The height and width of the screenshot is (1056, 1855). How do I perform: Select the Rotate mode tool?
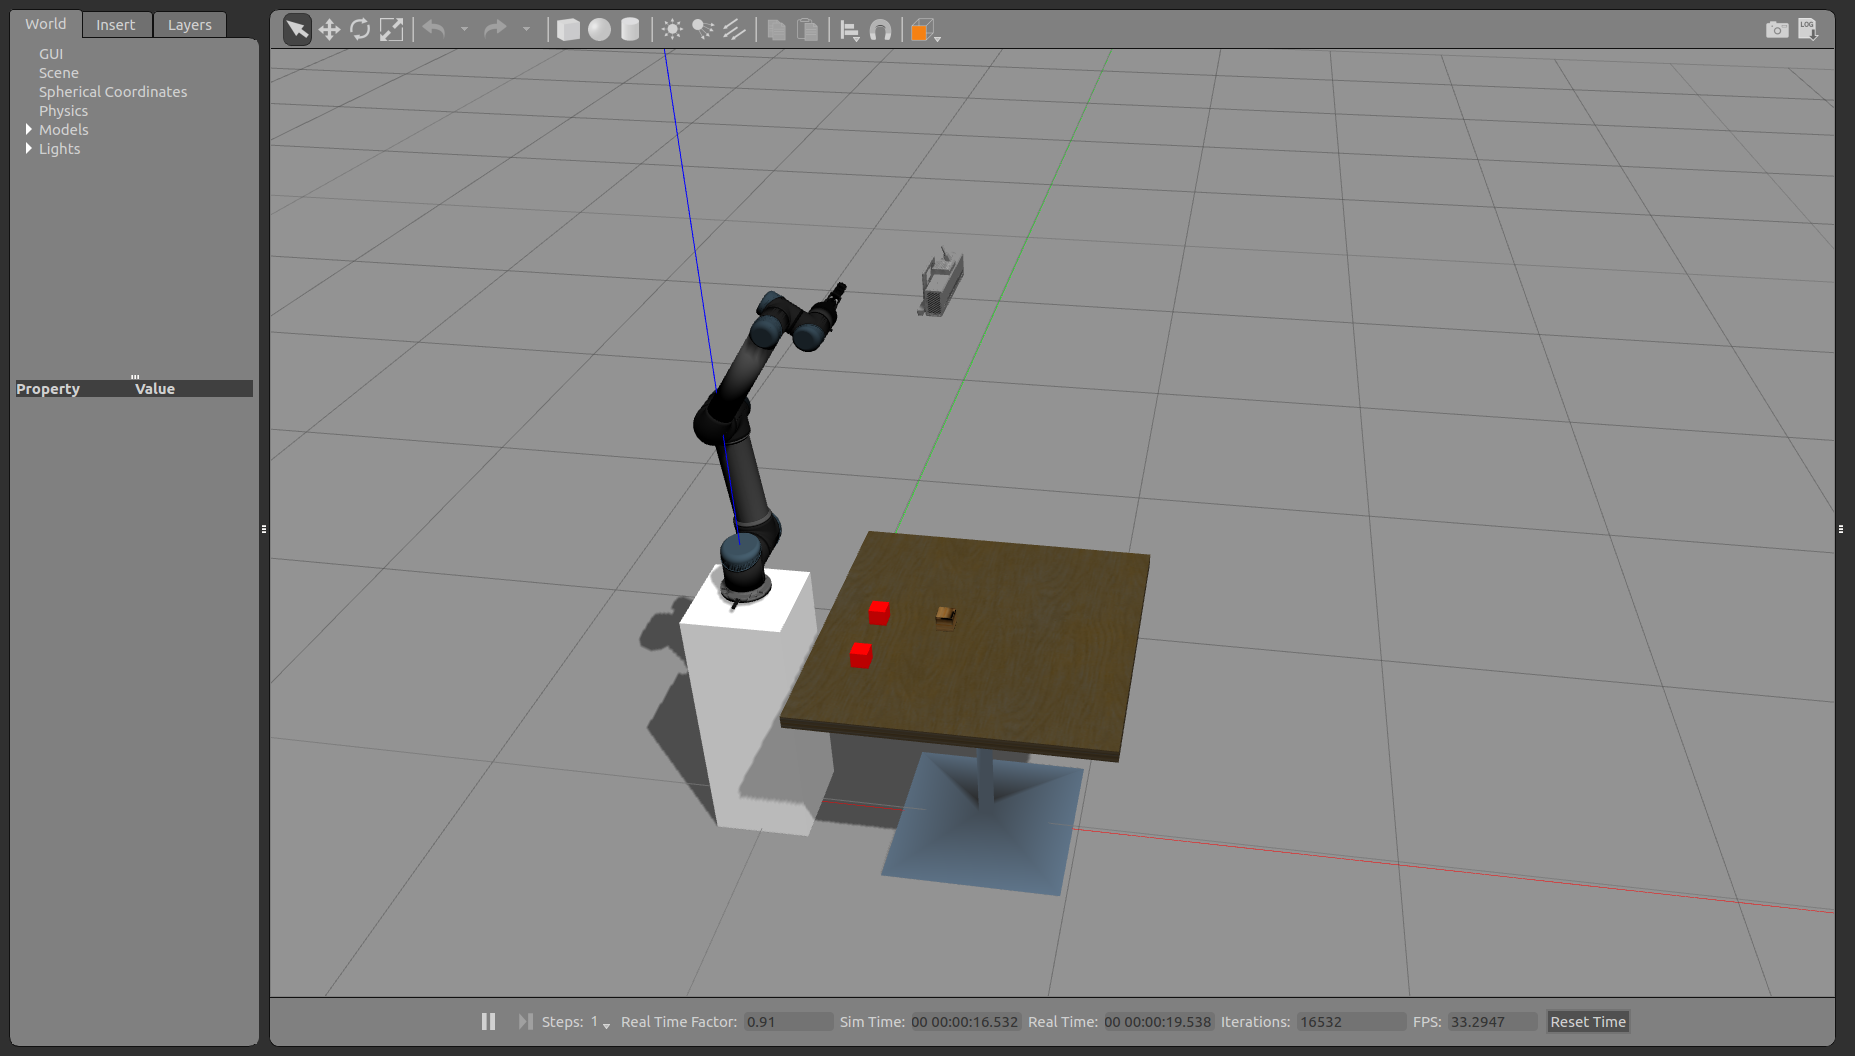[360, 30]
